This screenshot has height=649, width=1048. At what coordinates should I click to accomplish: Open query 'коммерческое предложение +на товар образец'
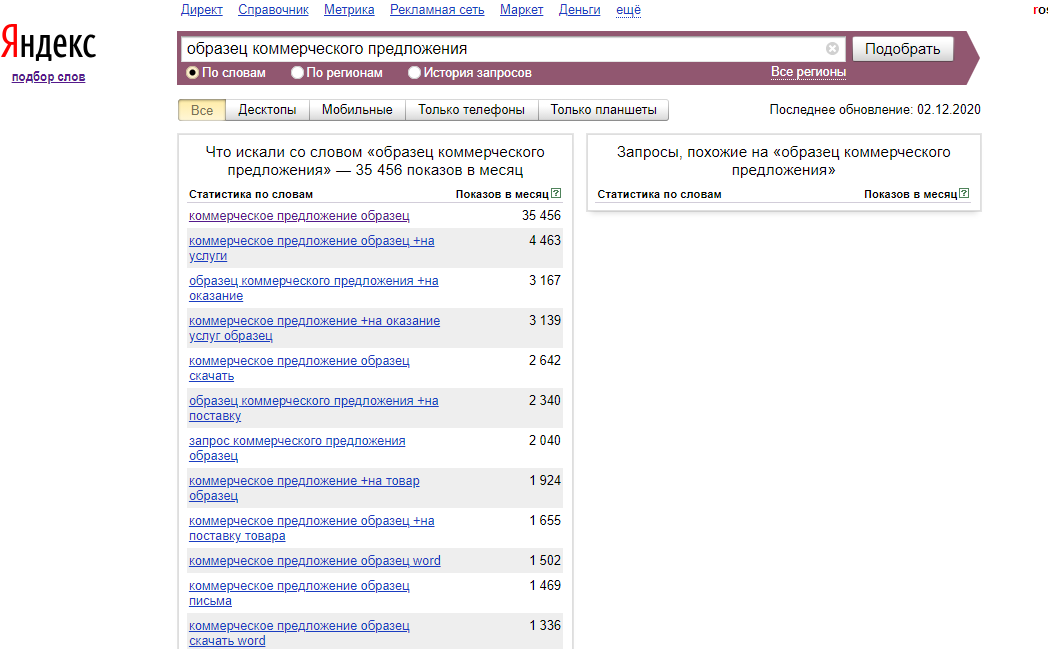[x=304, y=489]
